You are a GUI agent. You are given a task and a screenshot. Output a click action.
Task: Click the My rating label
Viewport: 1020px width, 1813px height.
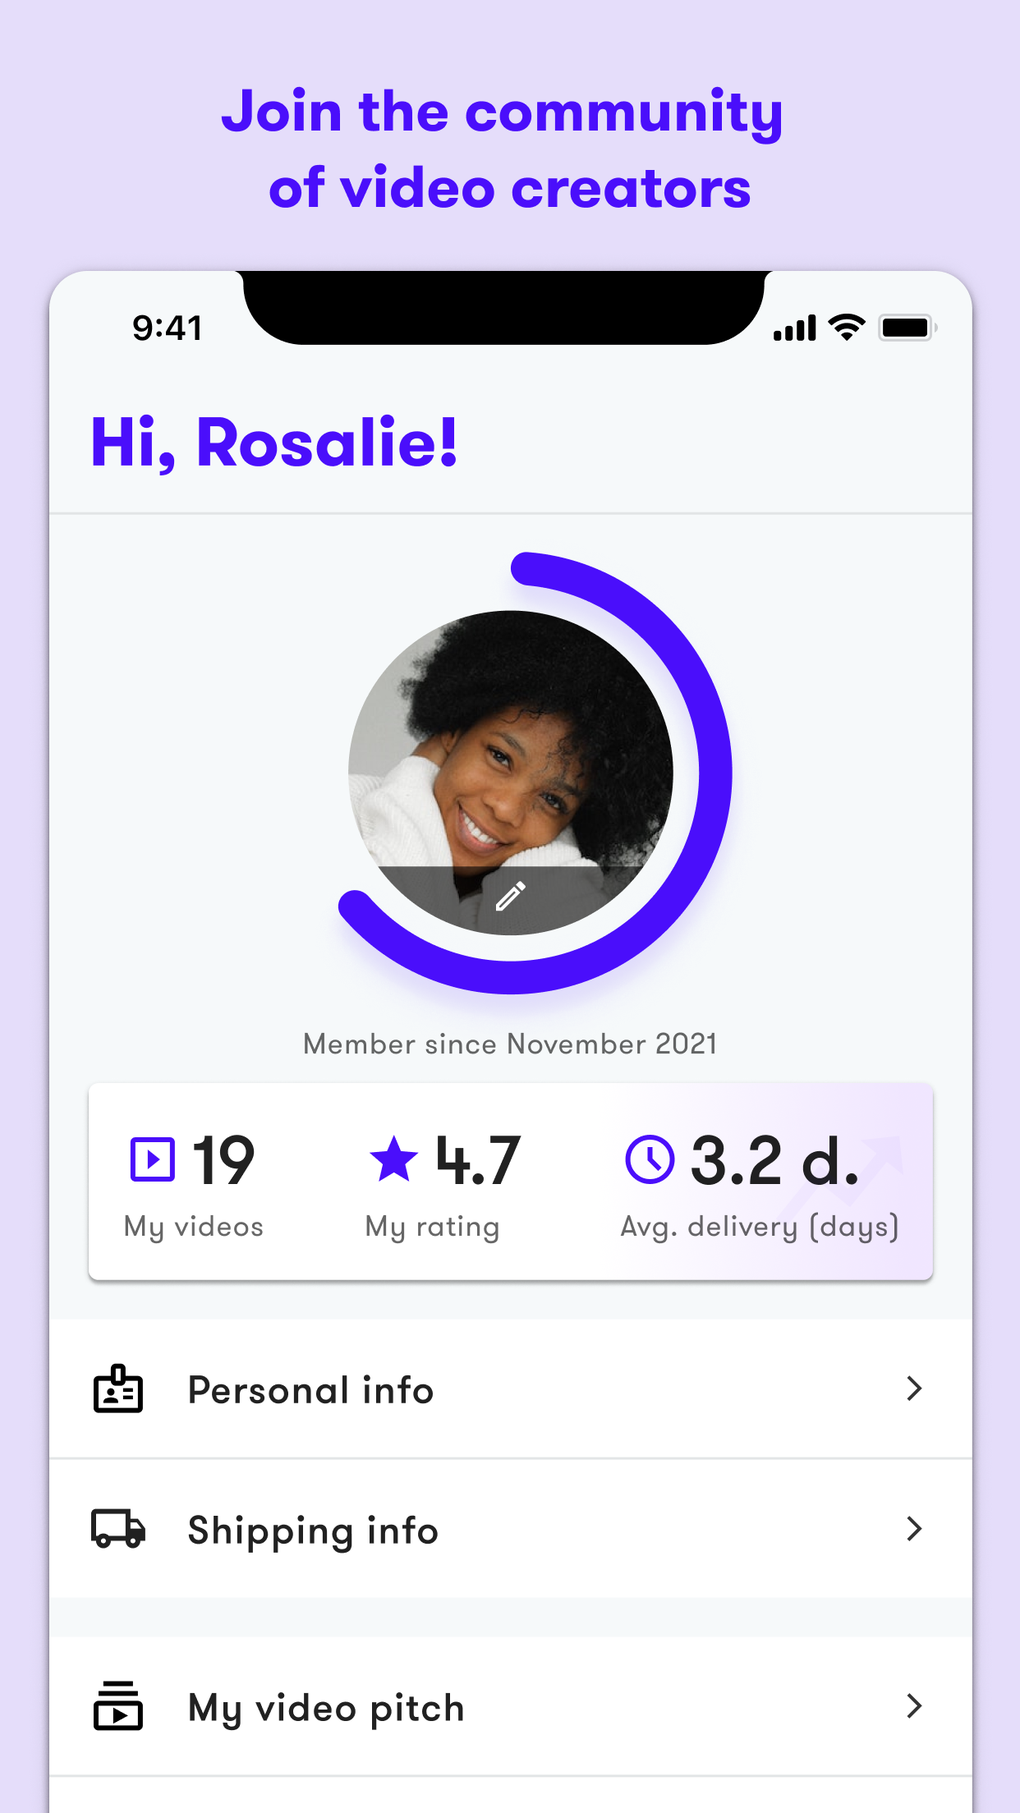point(432,1227)
